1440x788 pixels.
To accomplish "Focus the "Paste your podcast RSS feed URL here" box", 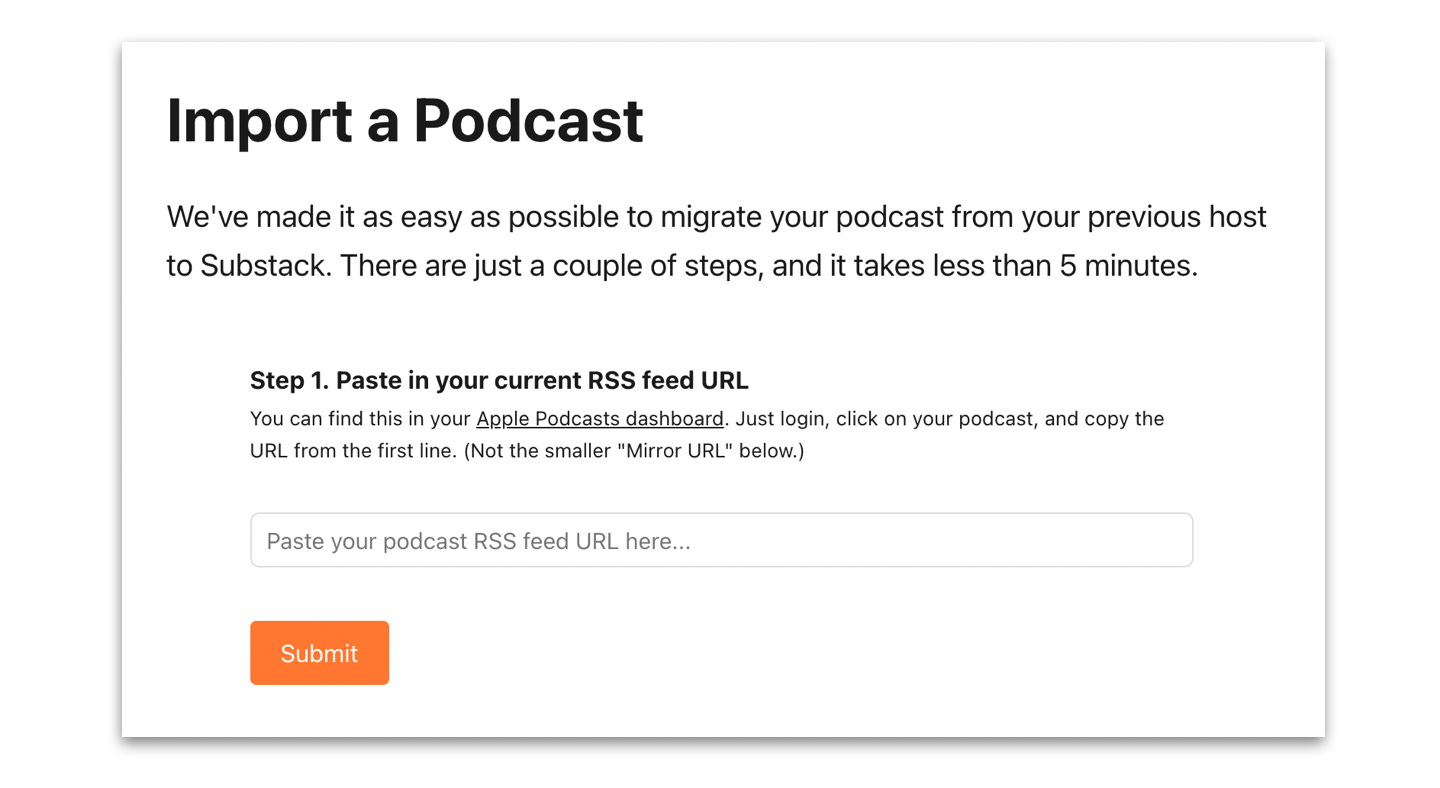I will point(720,539).
